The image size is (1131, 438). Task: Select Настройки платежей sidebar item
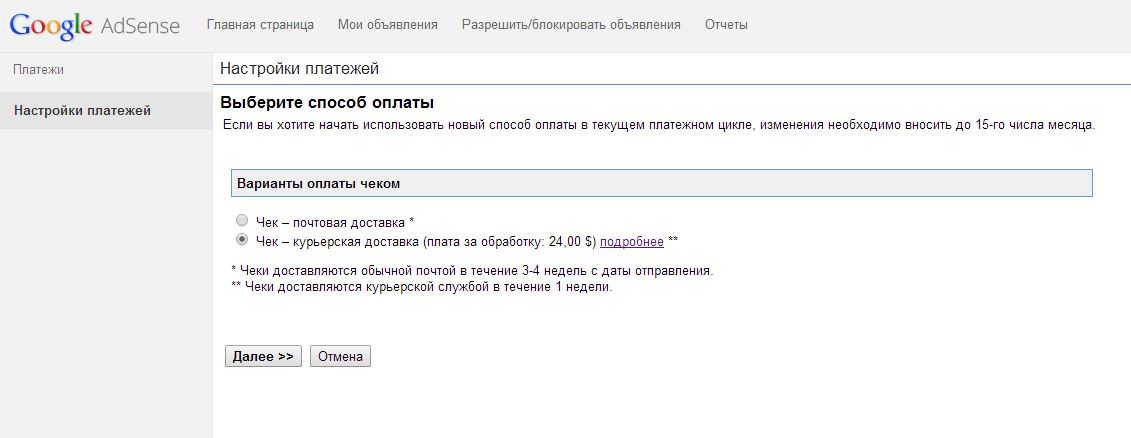tap(106, 110)
